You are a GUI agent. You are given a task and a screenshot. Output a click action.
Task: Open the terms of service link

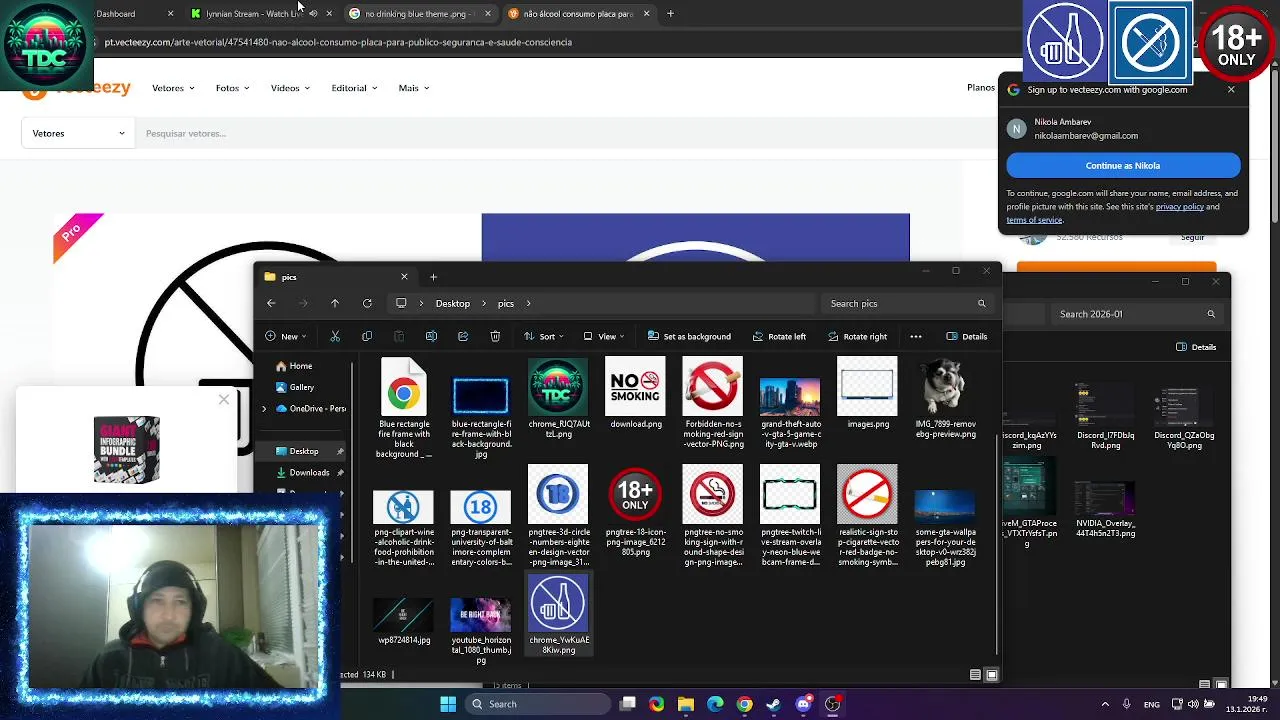1034,220
